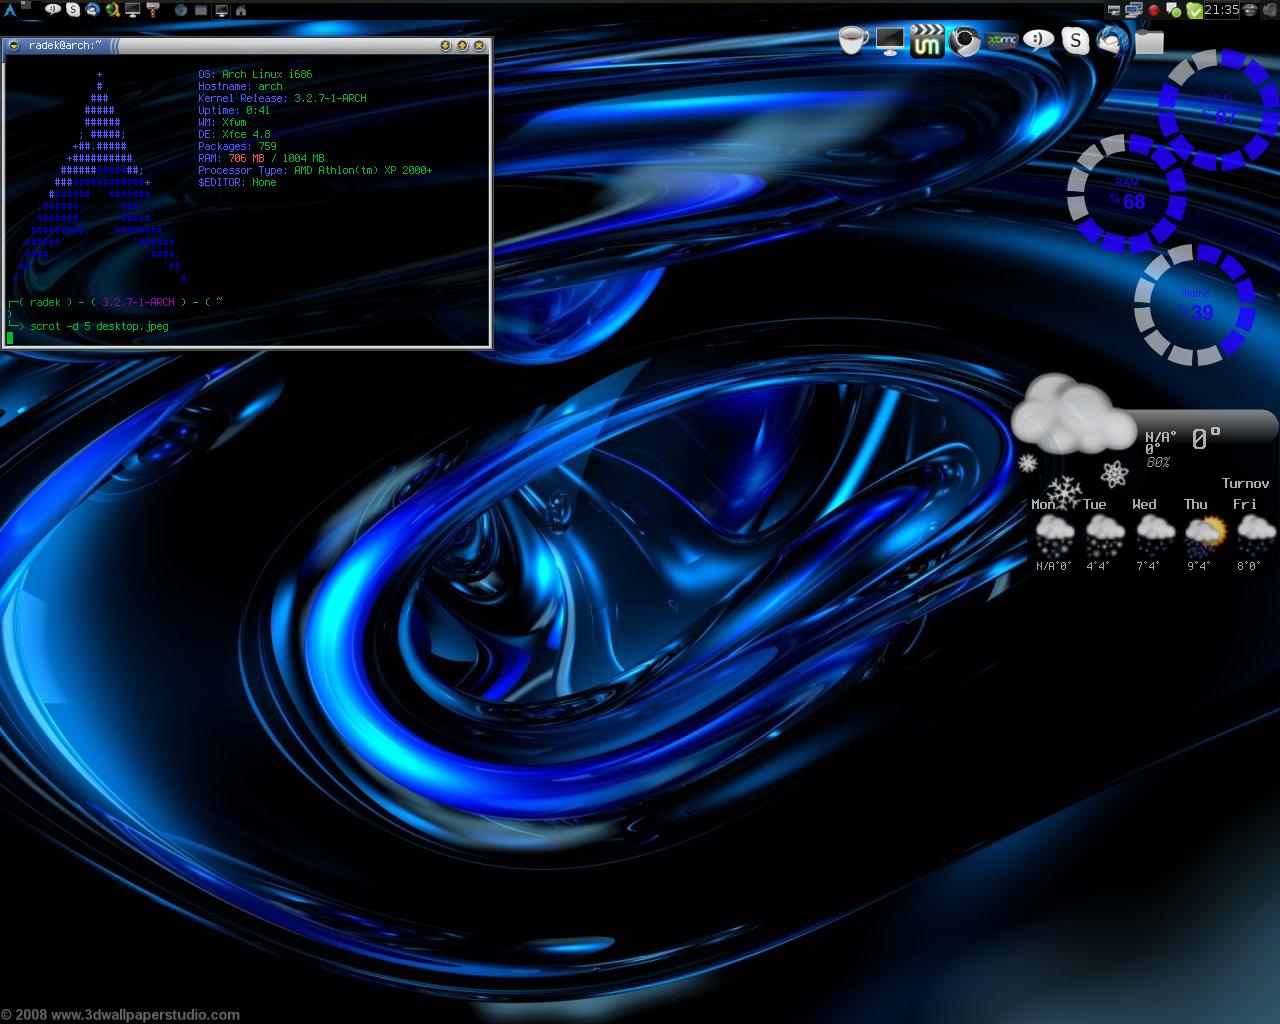Click the 'RAM: 706 MB / 1004 MB' line
The width and height of the screenshot is (1280, 1024).
tap(261, 158)
